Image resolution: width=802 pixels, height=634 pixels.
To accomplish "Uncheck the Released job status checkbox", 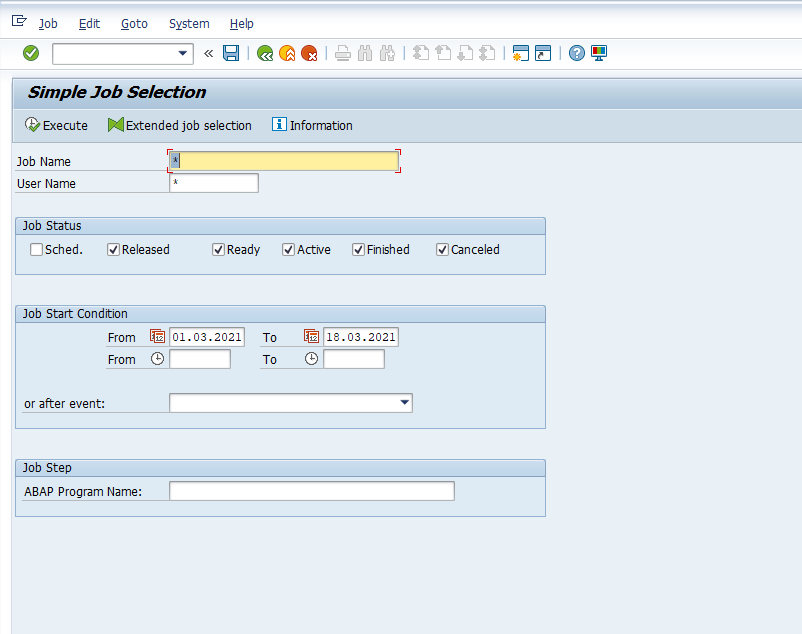I will point(114,250).
